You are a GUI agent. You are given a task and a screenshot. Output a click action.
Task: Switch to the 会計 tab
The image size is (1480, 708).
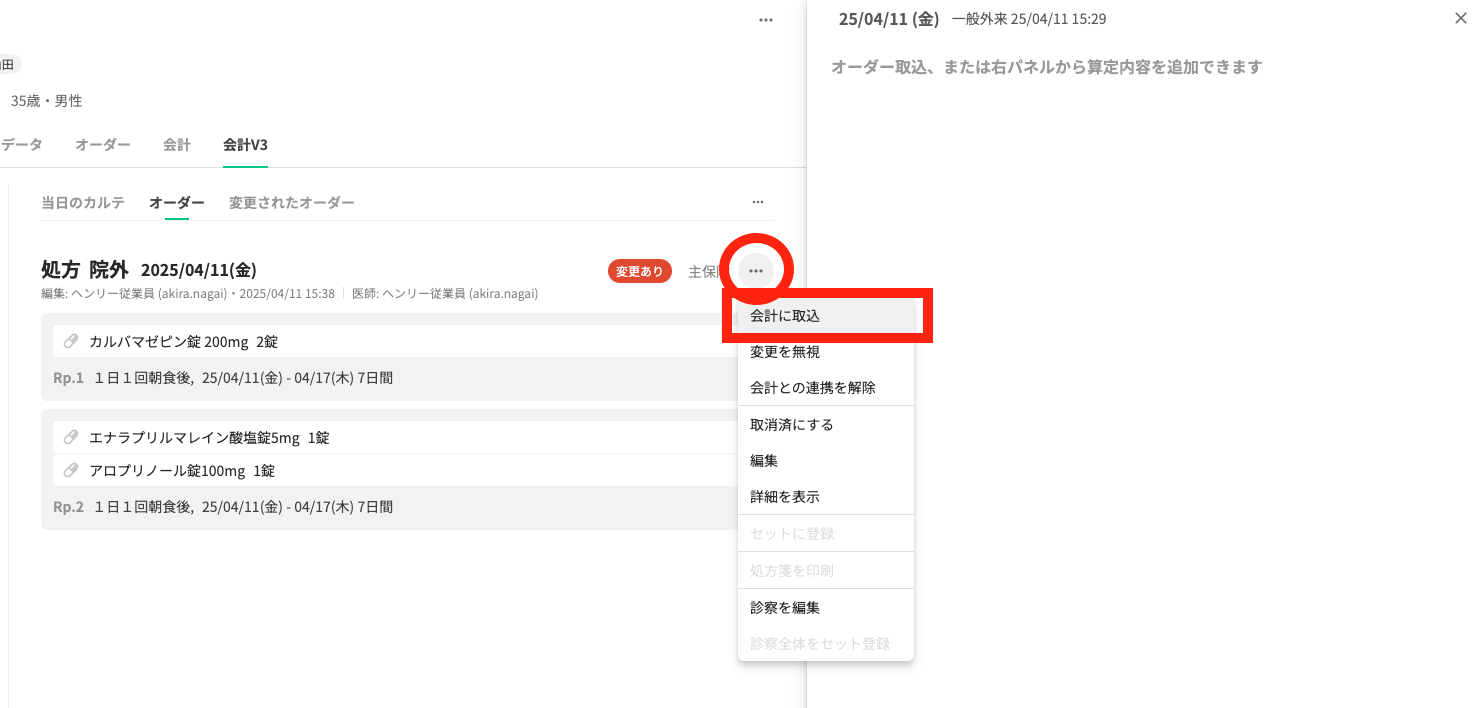coord(177,145)
